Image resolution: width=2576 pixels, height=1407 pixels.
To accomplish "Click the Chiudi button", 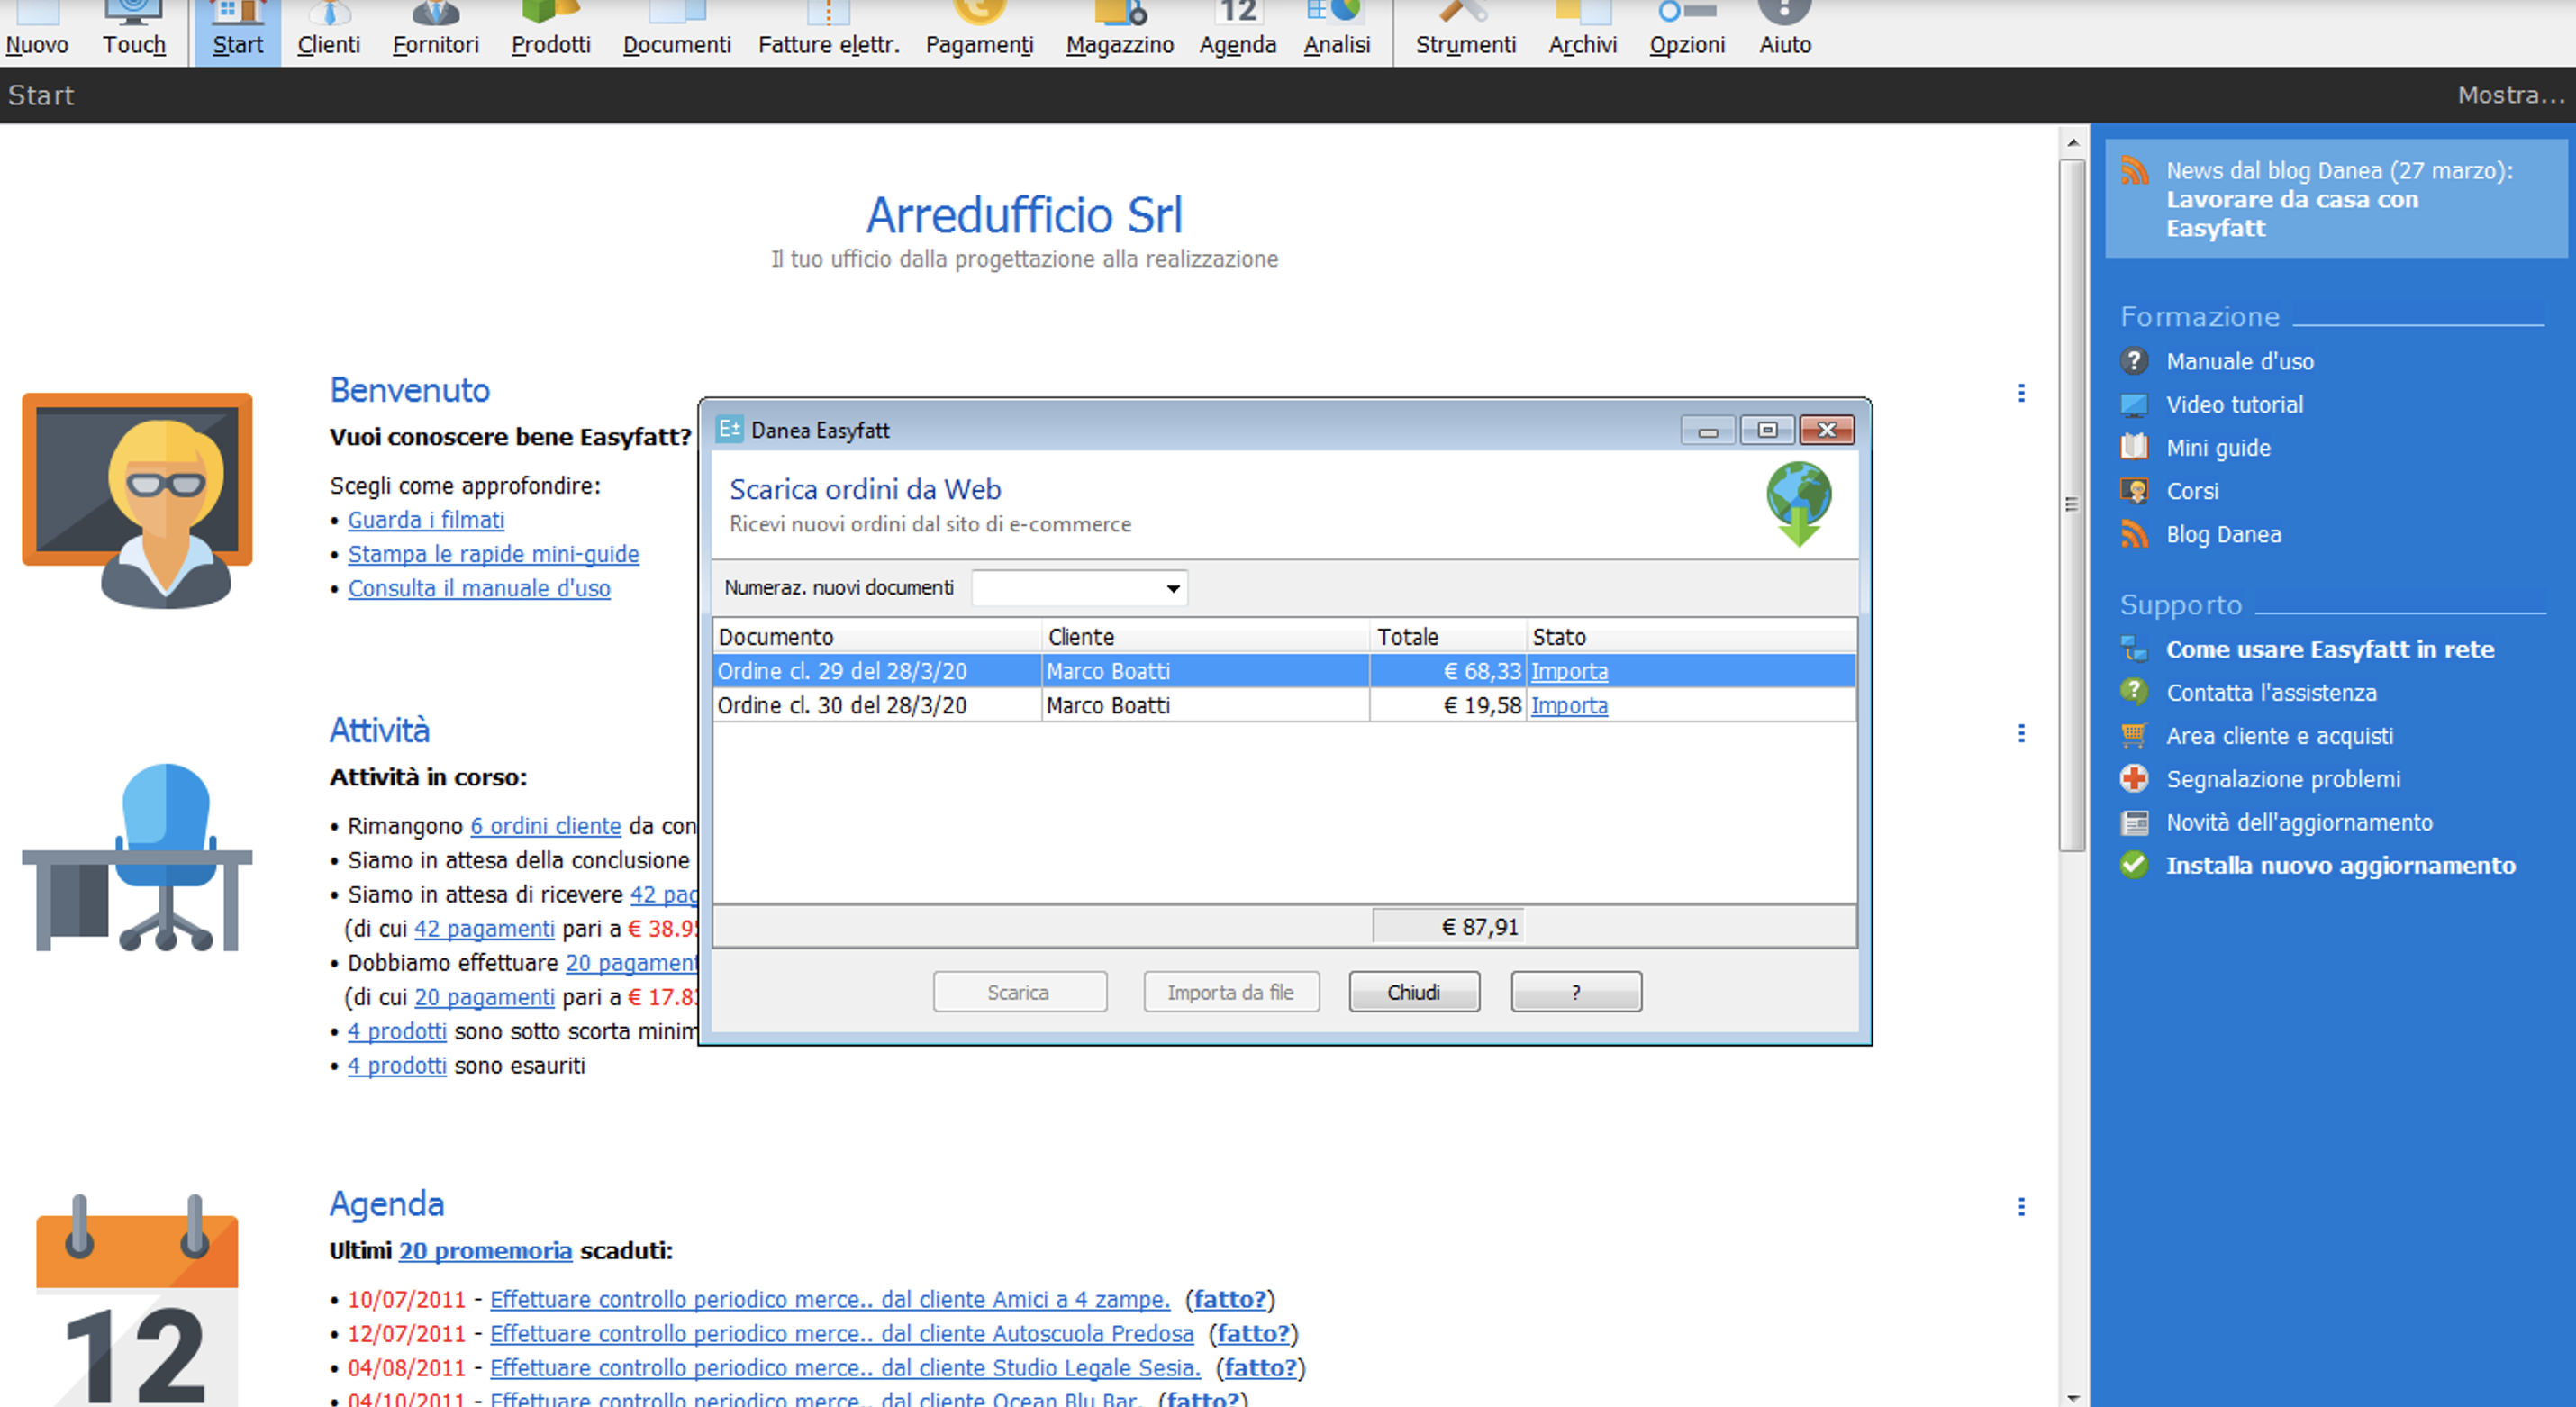I will tap(1414, 992).
